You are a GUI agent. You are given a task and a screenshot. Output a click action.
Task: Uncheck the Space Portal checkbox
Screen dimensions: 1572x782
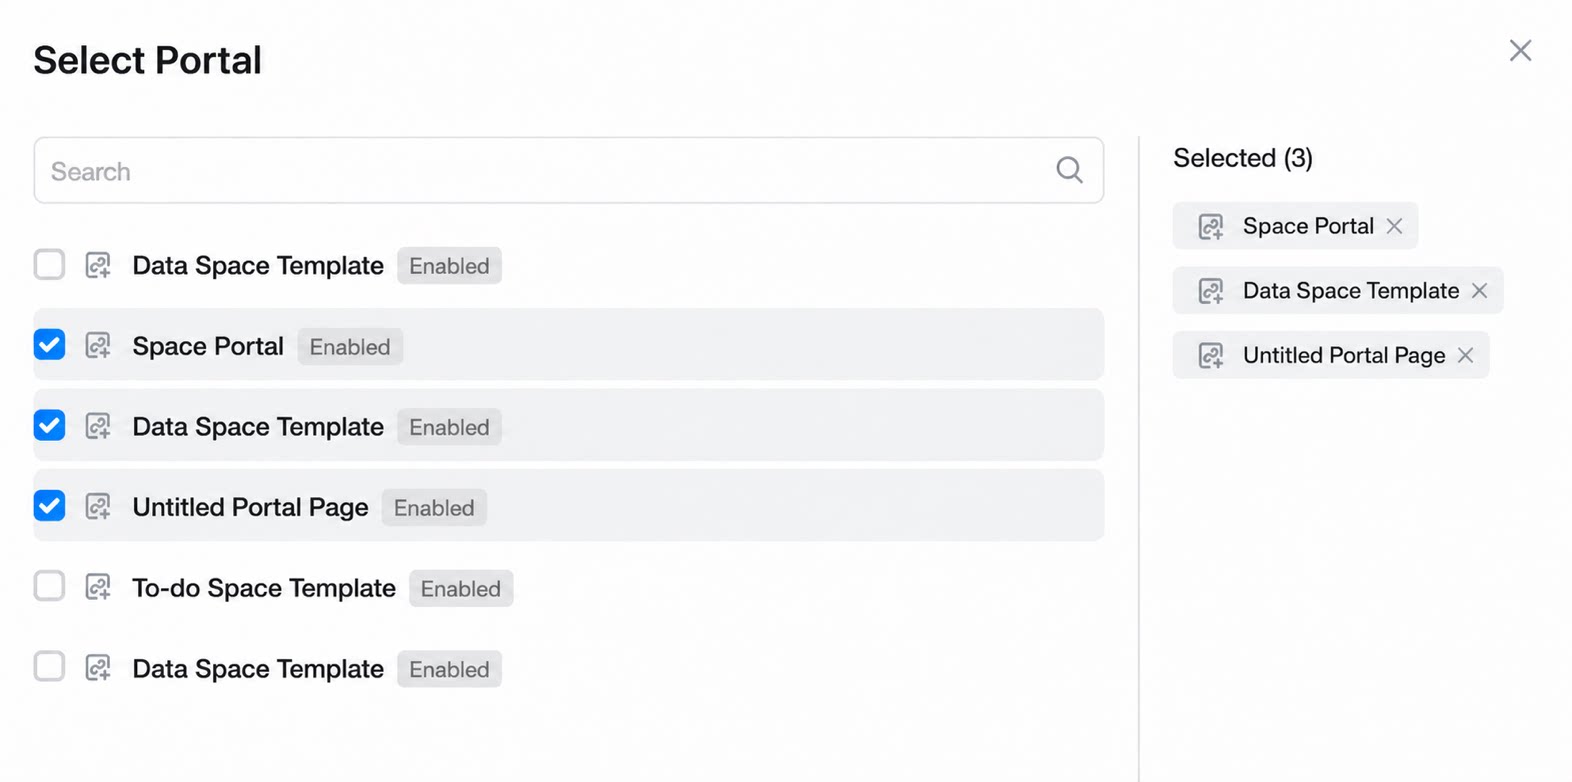click(x=49, y=345)
